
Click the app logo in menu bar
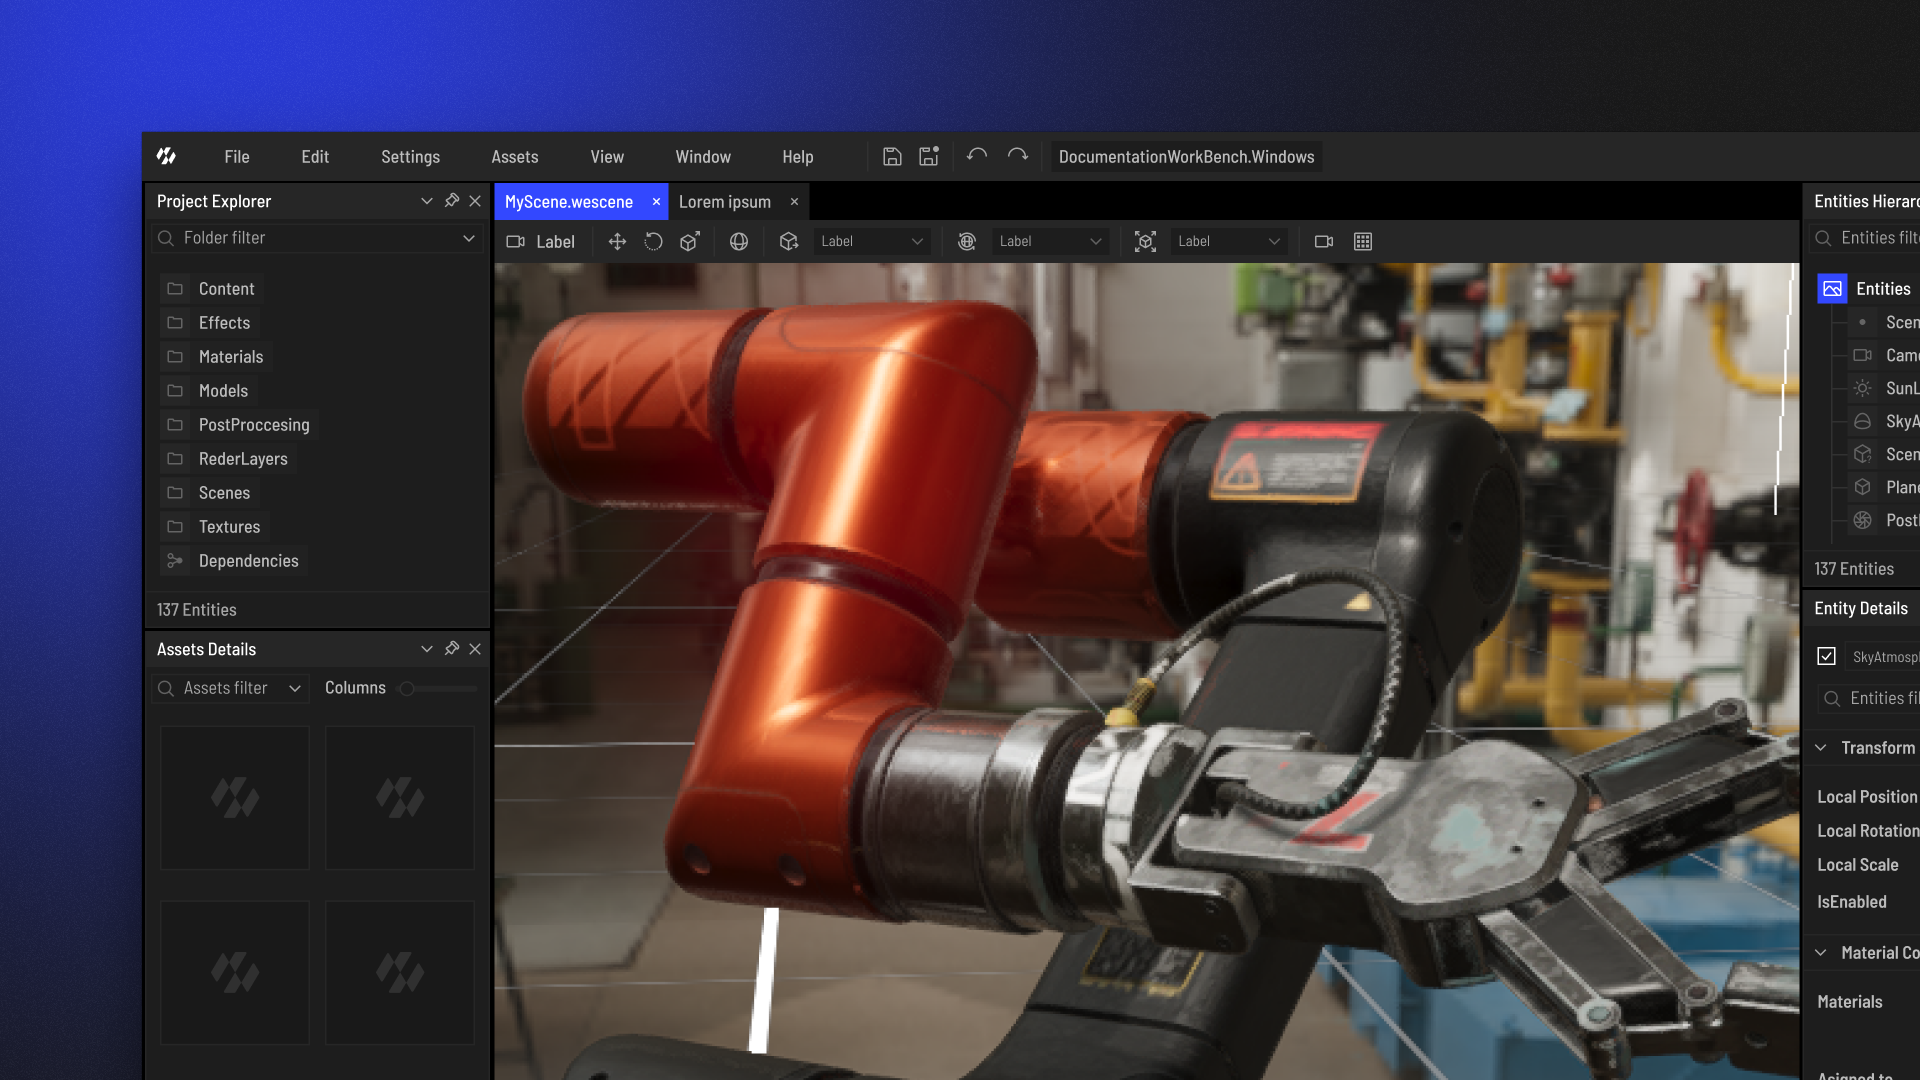[166, 157]
